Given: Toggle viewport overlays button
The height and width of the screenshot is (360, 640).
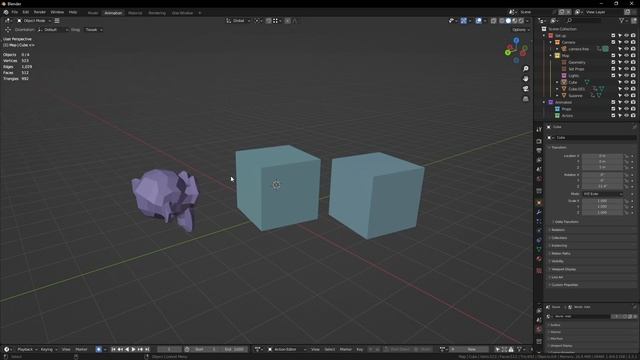Looking at the screenshot, I should click(x=478, y=20).
